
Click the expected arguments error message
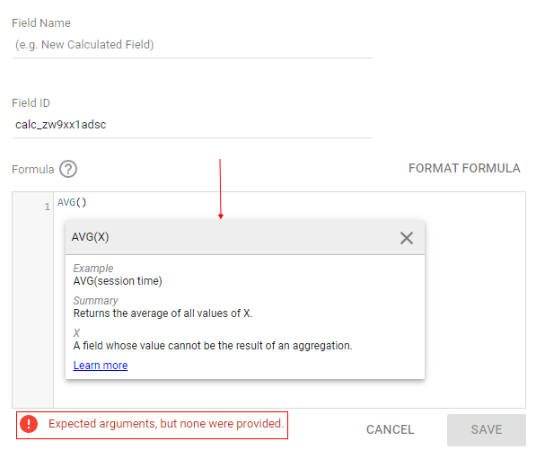tap(166, 424)
